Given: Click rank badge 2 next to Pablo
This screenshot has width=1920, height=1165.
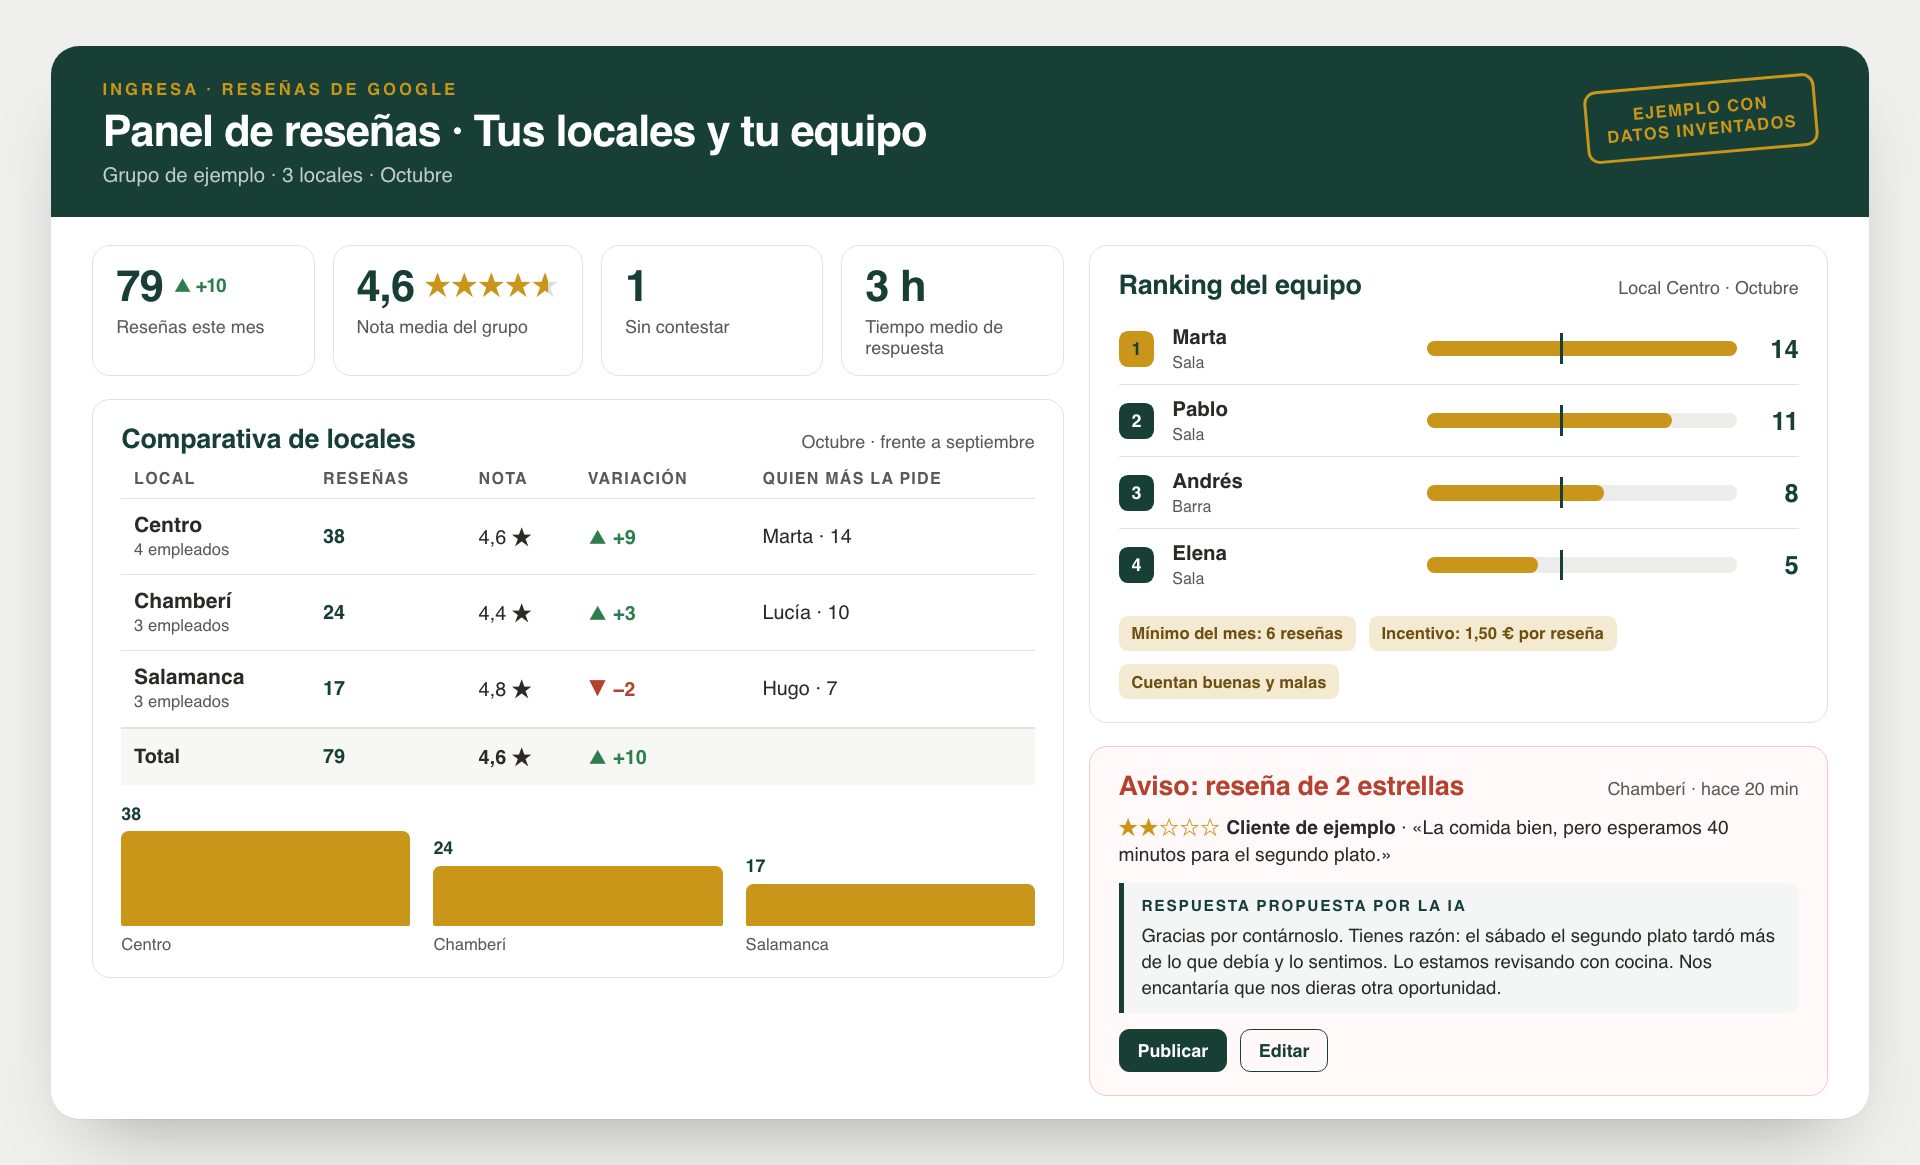Looking at the screenshot, I should [1136, 421].
